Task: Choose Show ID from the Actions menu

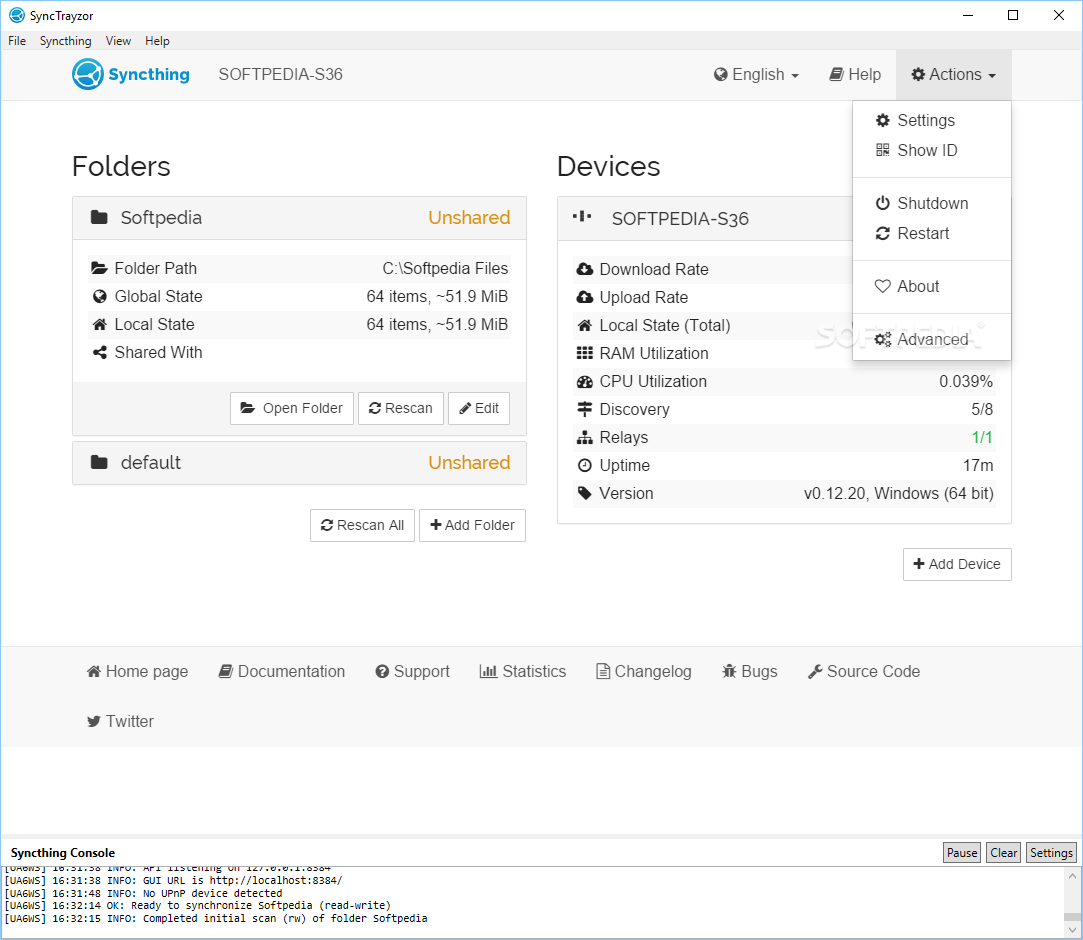Action: coord(932,150)
